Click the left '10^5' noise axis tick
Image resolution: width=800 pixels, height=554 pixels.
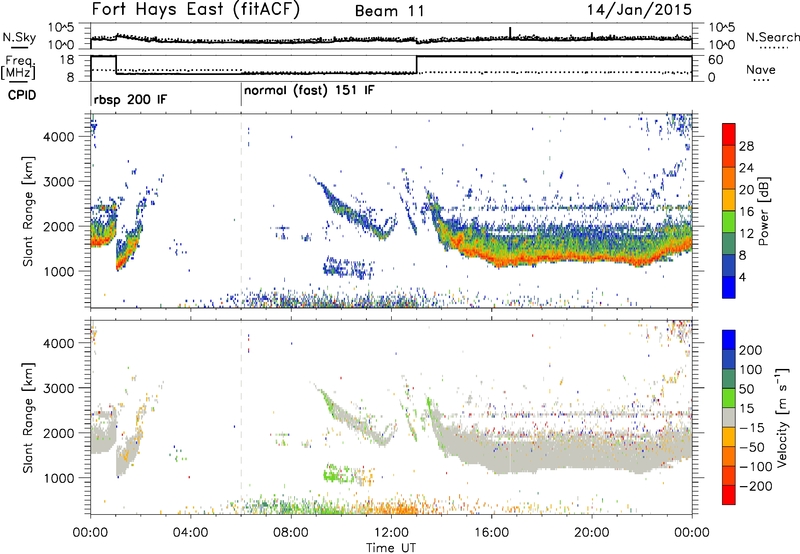pyautogui.click(x=61, y=27)
